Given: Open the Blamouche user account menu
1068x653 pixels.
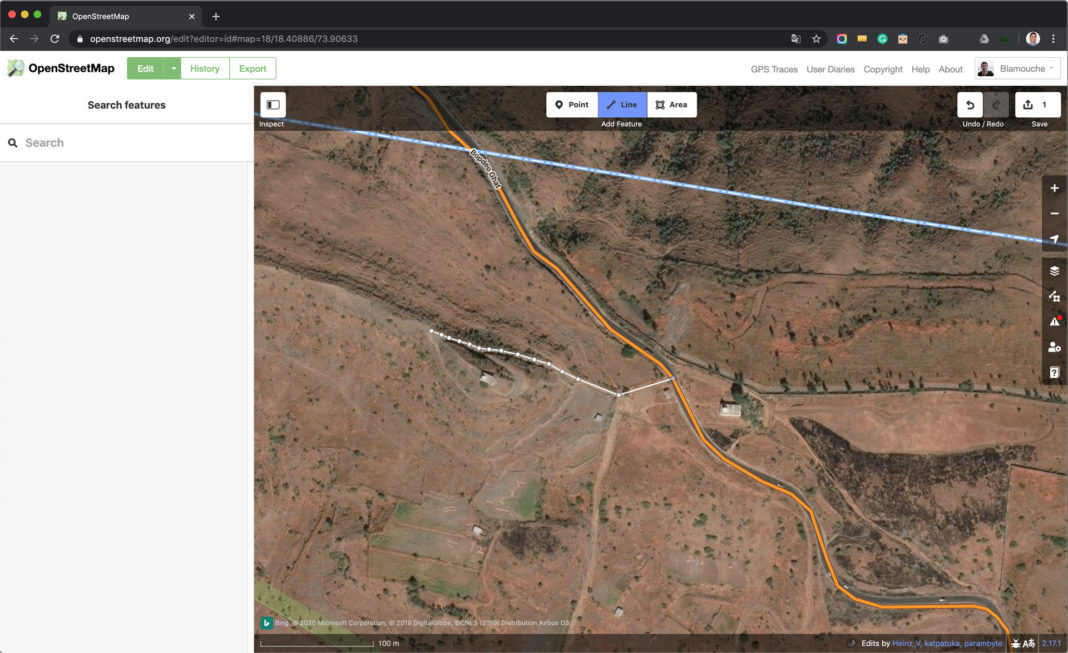Looking at the screenshot, I should pyautogui.click(x=1016, y=68).
